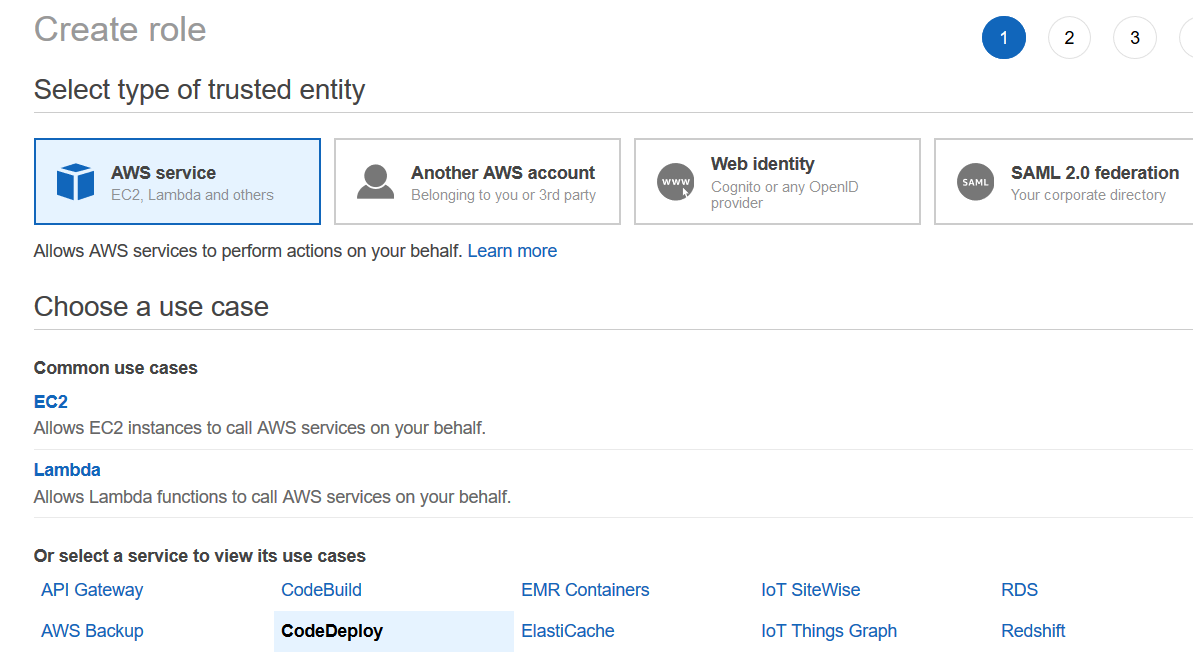
Task: Open the Learn more link
Action: 512,251
